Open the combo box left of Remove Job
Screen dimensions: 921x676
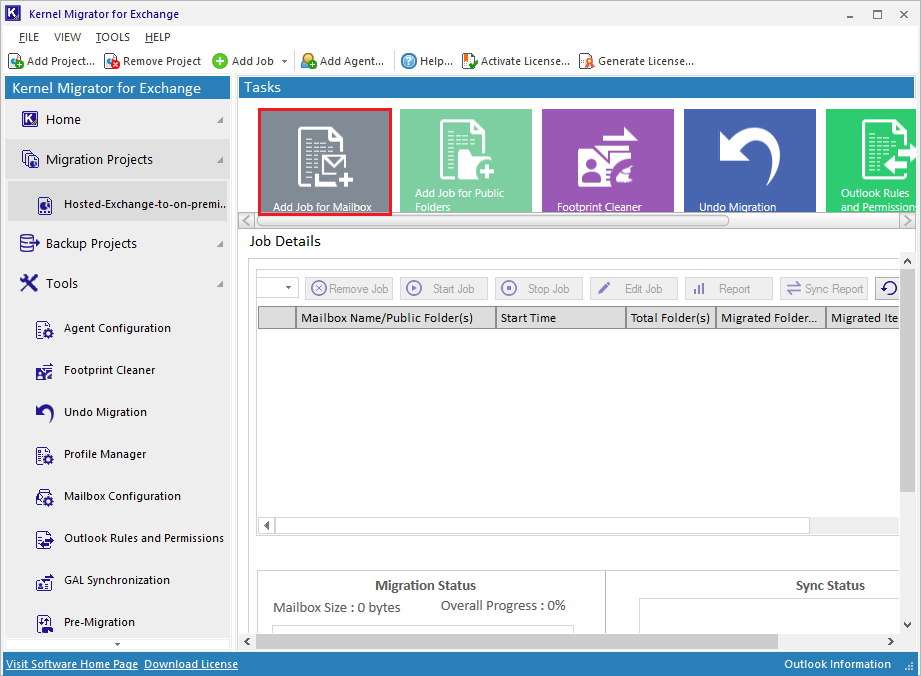278,288
